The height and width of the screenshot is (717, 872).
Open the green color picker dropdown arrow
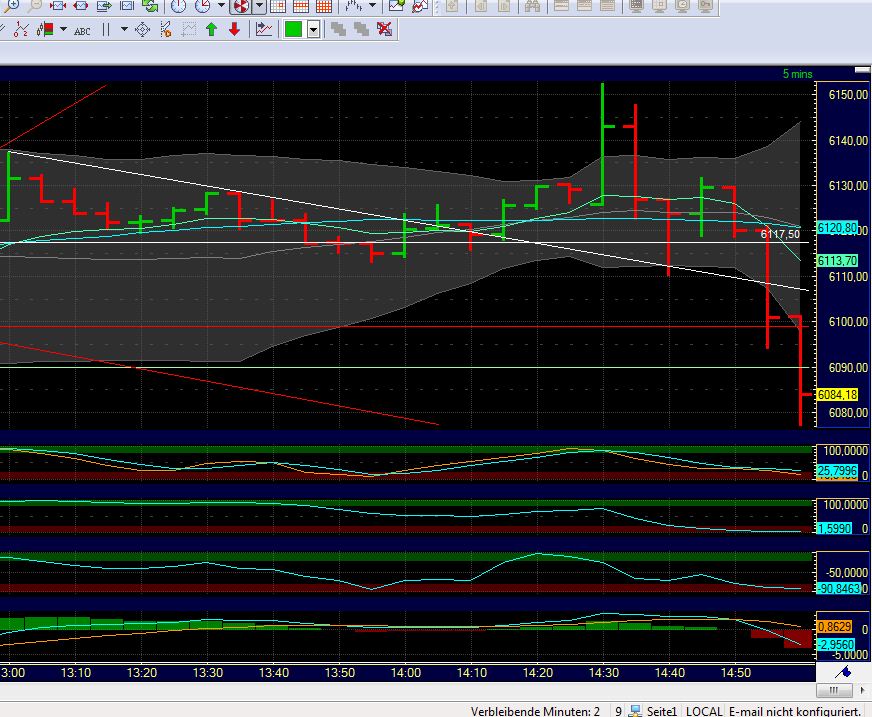314,29
